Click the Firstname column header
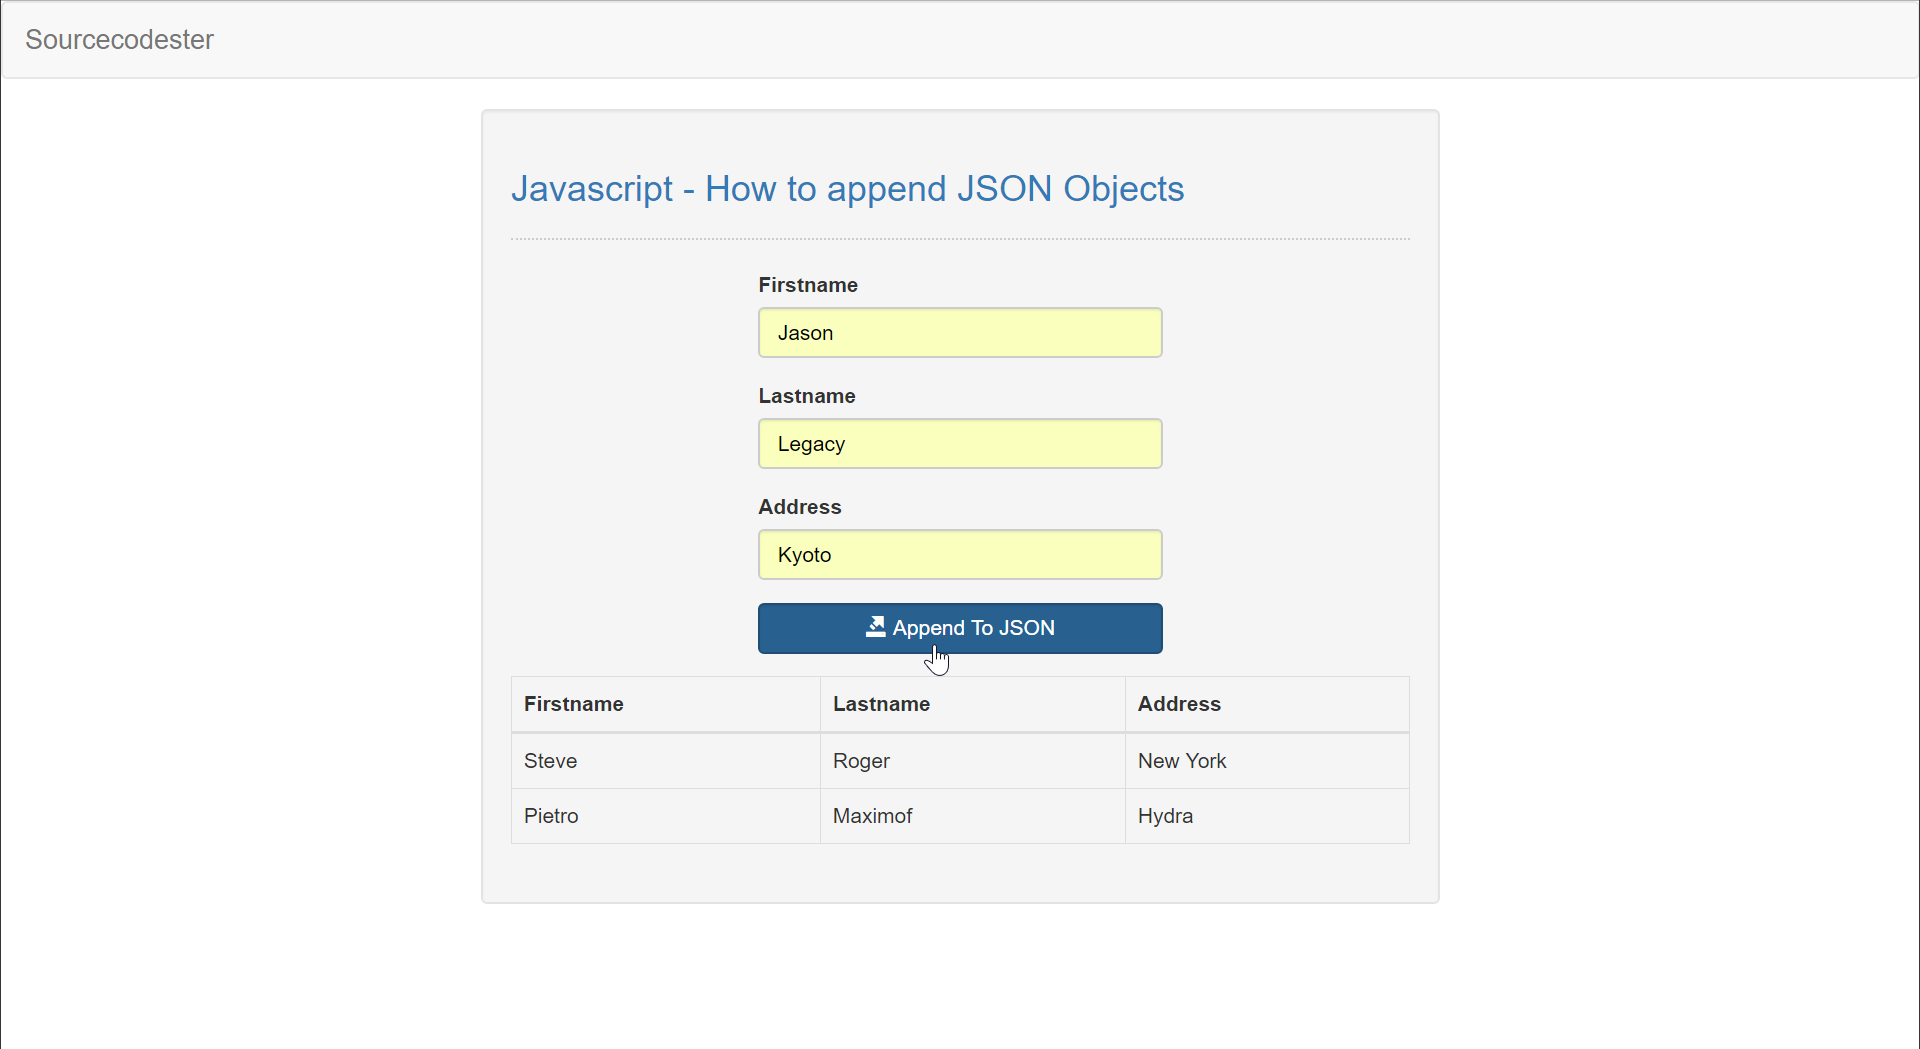 click(573, 703)
